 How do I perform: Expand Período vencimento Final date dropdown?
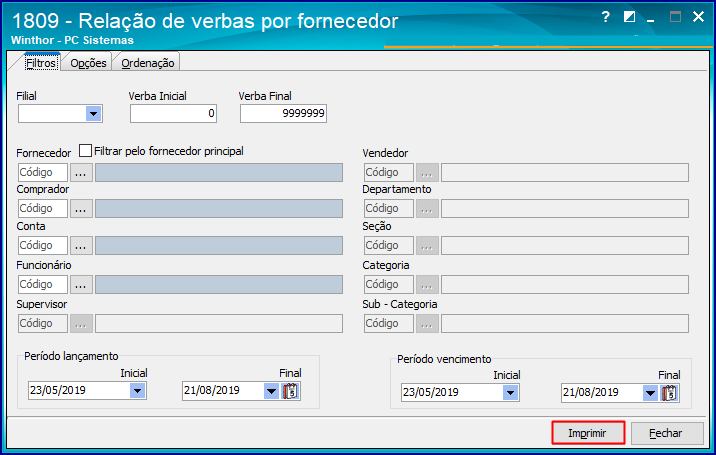[x=650, y=393]
